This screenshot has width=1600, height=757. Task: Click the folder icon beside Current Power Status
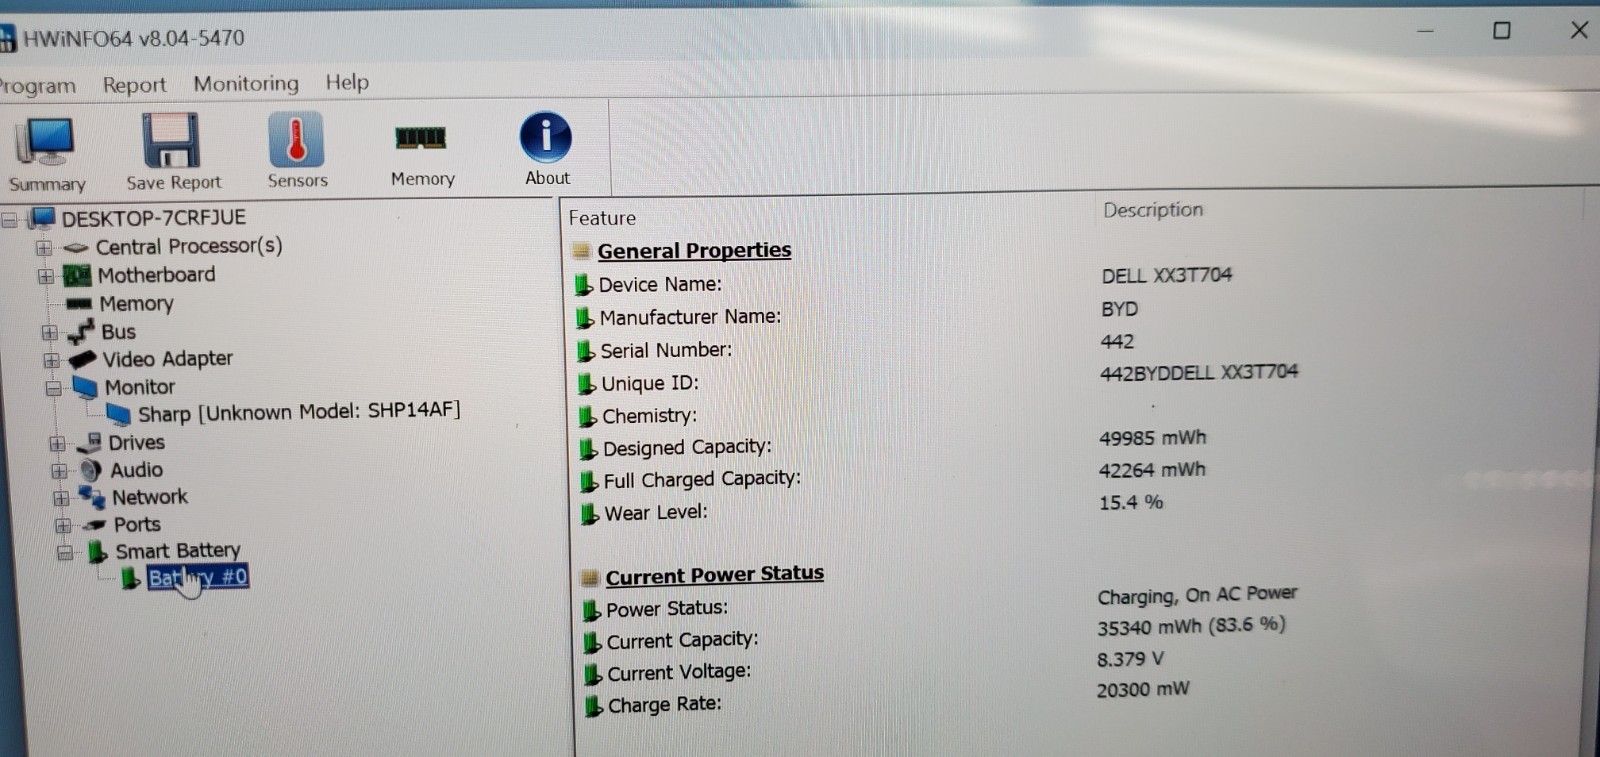tap(590, 577)
